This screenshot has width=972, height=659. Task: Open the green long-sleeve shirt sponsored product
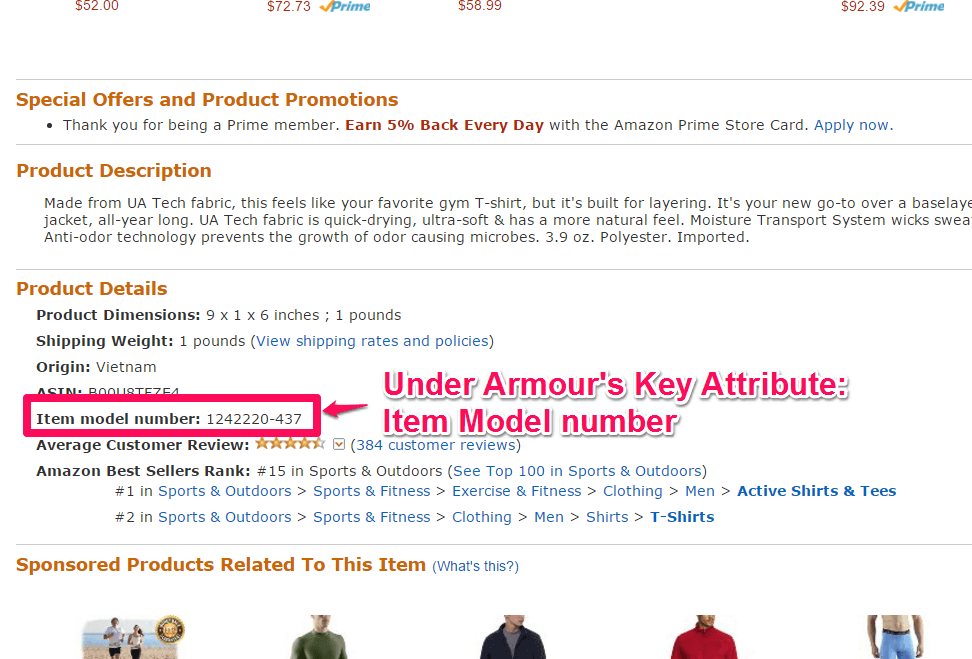tap(320, 637)
